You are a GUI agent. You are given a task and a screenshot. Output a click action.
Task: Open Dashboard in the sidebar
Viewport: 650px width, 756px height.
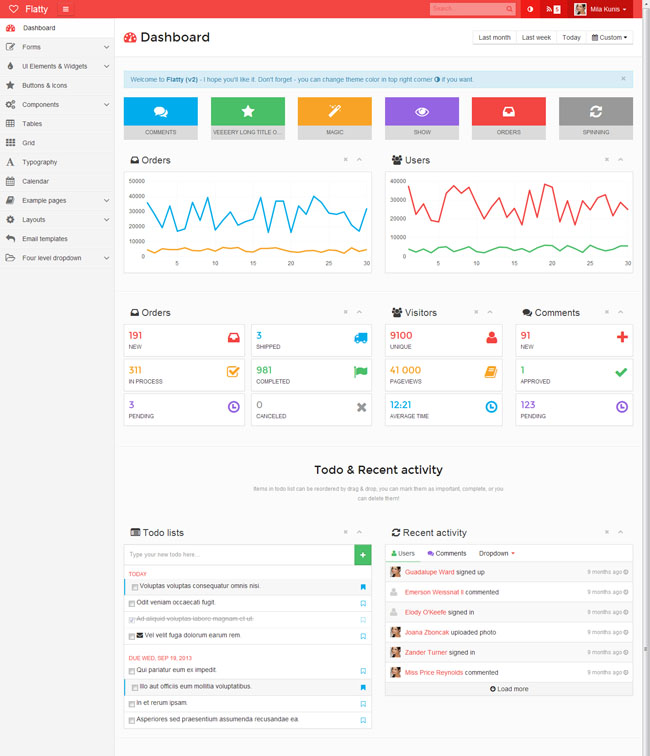coord(57,28)
